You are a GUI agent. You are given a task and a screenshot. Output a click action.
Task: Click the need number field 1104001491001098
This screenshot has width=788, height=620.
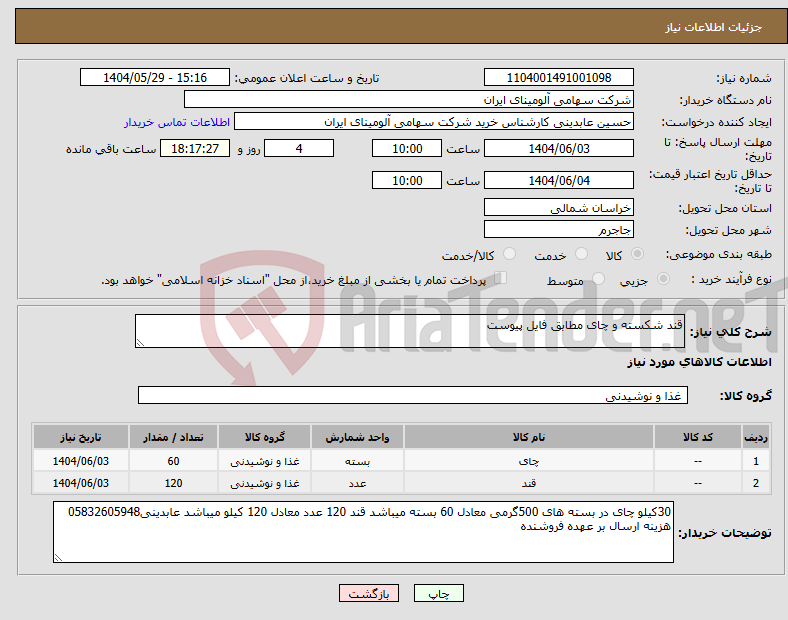tap(558, 78)
